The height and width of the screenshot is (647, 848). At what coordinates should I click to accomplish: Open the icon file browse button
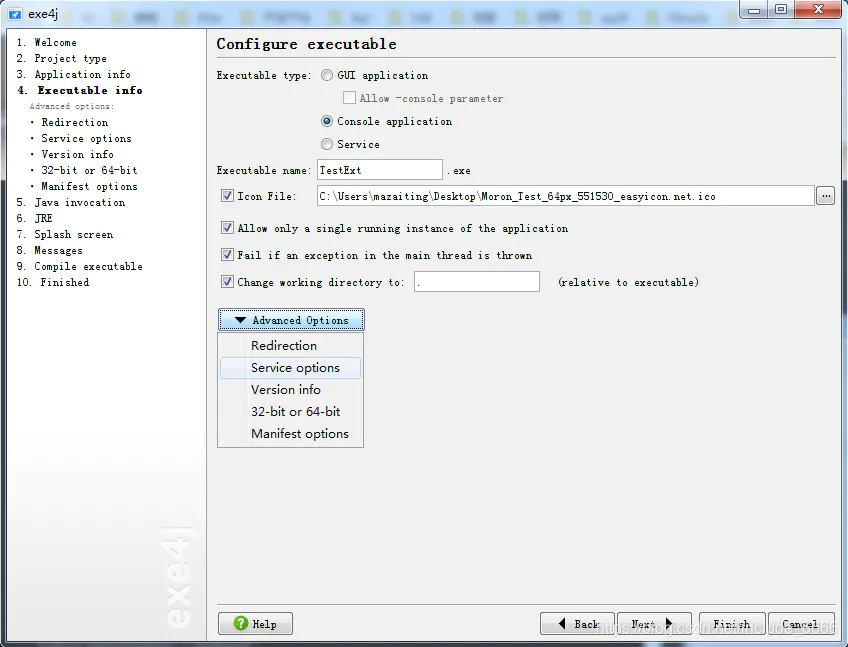pyautogui.click(x=825, y=196)
